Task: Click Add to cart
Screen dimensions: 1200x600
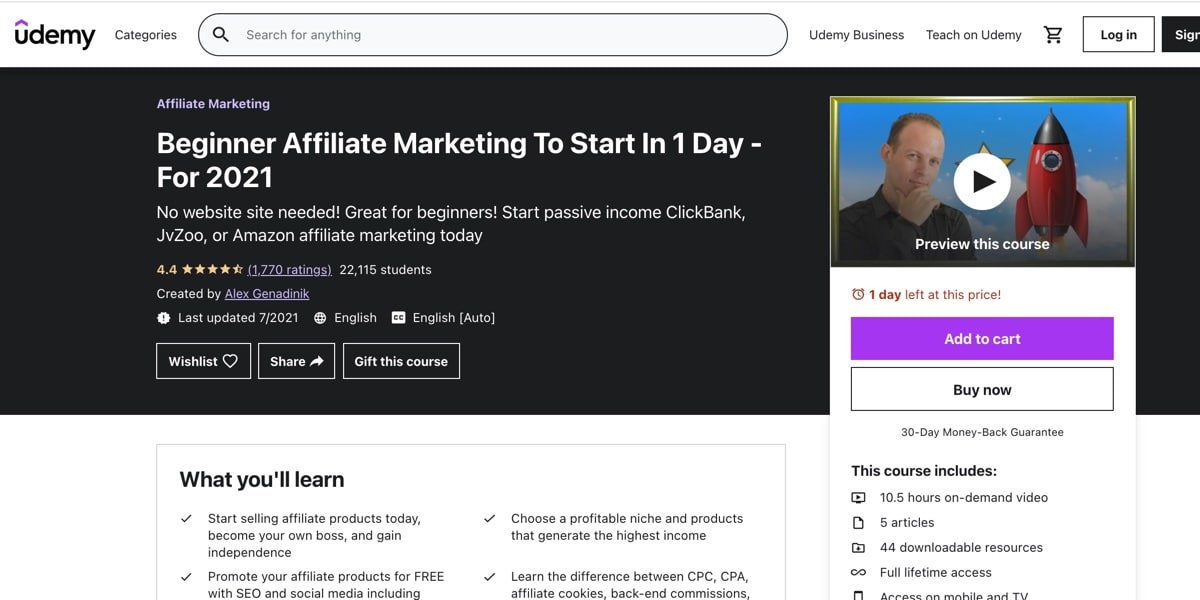Action: [982, 339]
